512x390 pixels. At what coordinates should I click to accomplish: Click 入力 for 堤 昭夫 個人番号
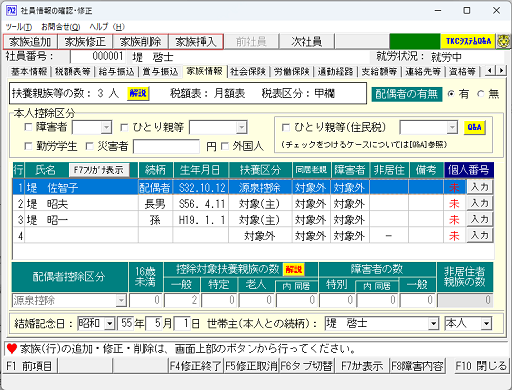click(480, 203)
